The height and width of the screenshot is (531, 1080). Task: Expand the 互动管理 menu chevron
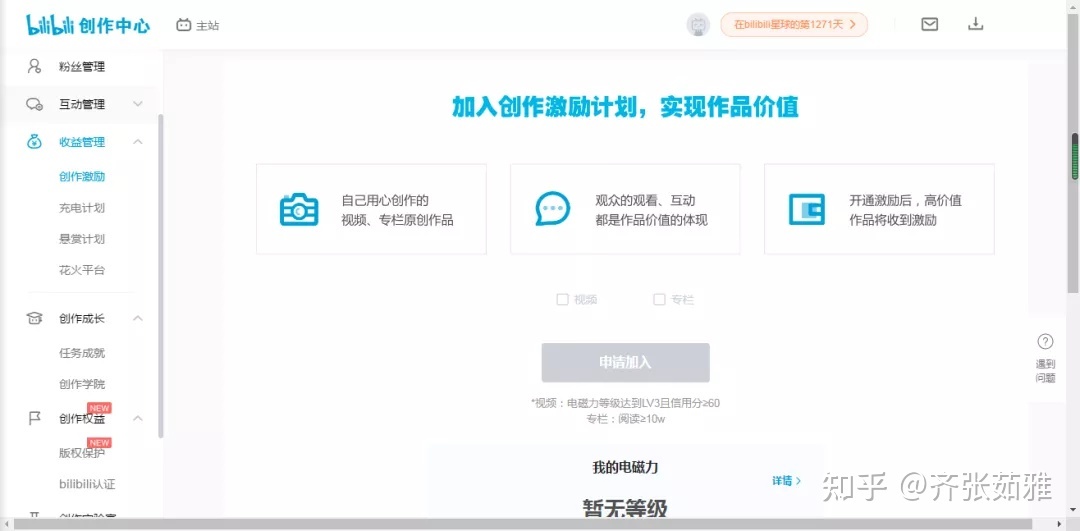point(138,104)
